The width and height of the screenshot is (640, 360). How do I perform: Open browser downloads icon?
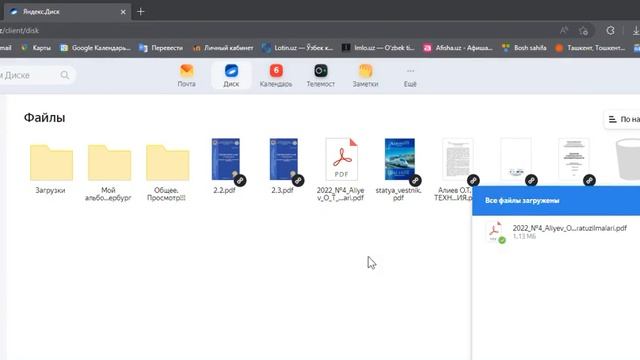tap(636, 31)
